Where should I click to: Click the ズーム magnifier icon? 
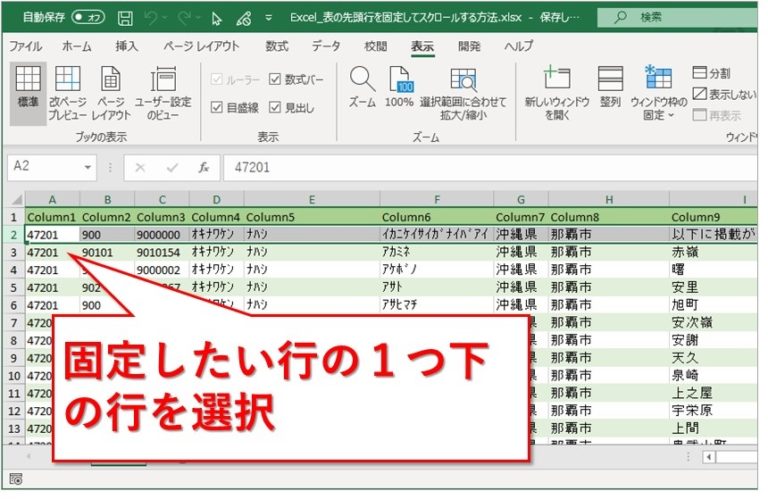362,87
